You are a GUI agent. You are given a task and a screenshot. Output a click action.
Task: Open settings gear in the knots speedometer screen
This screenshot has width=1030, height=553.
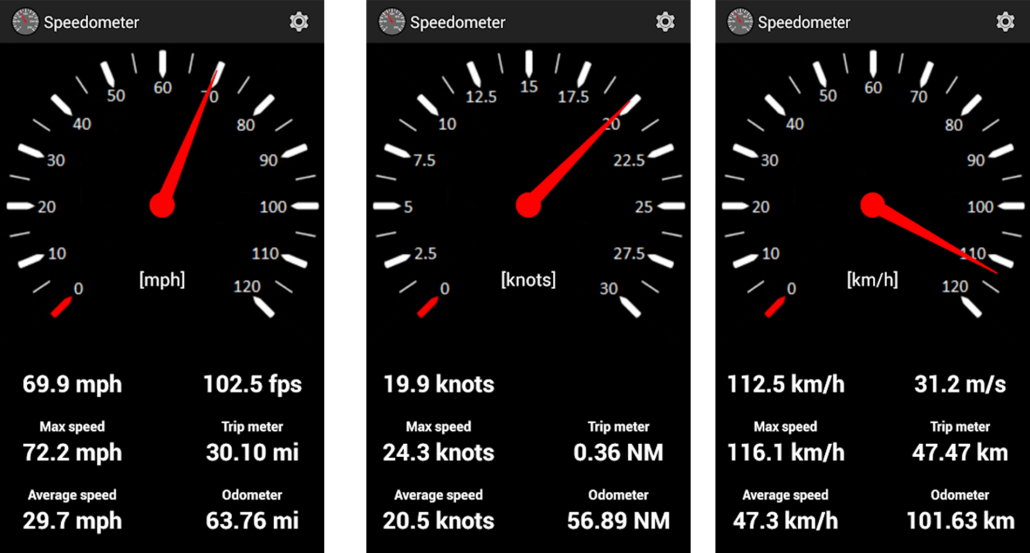click(665, 22)
